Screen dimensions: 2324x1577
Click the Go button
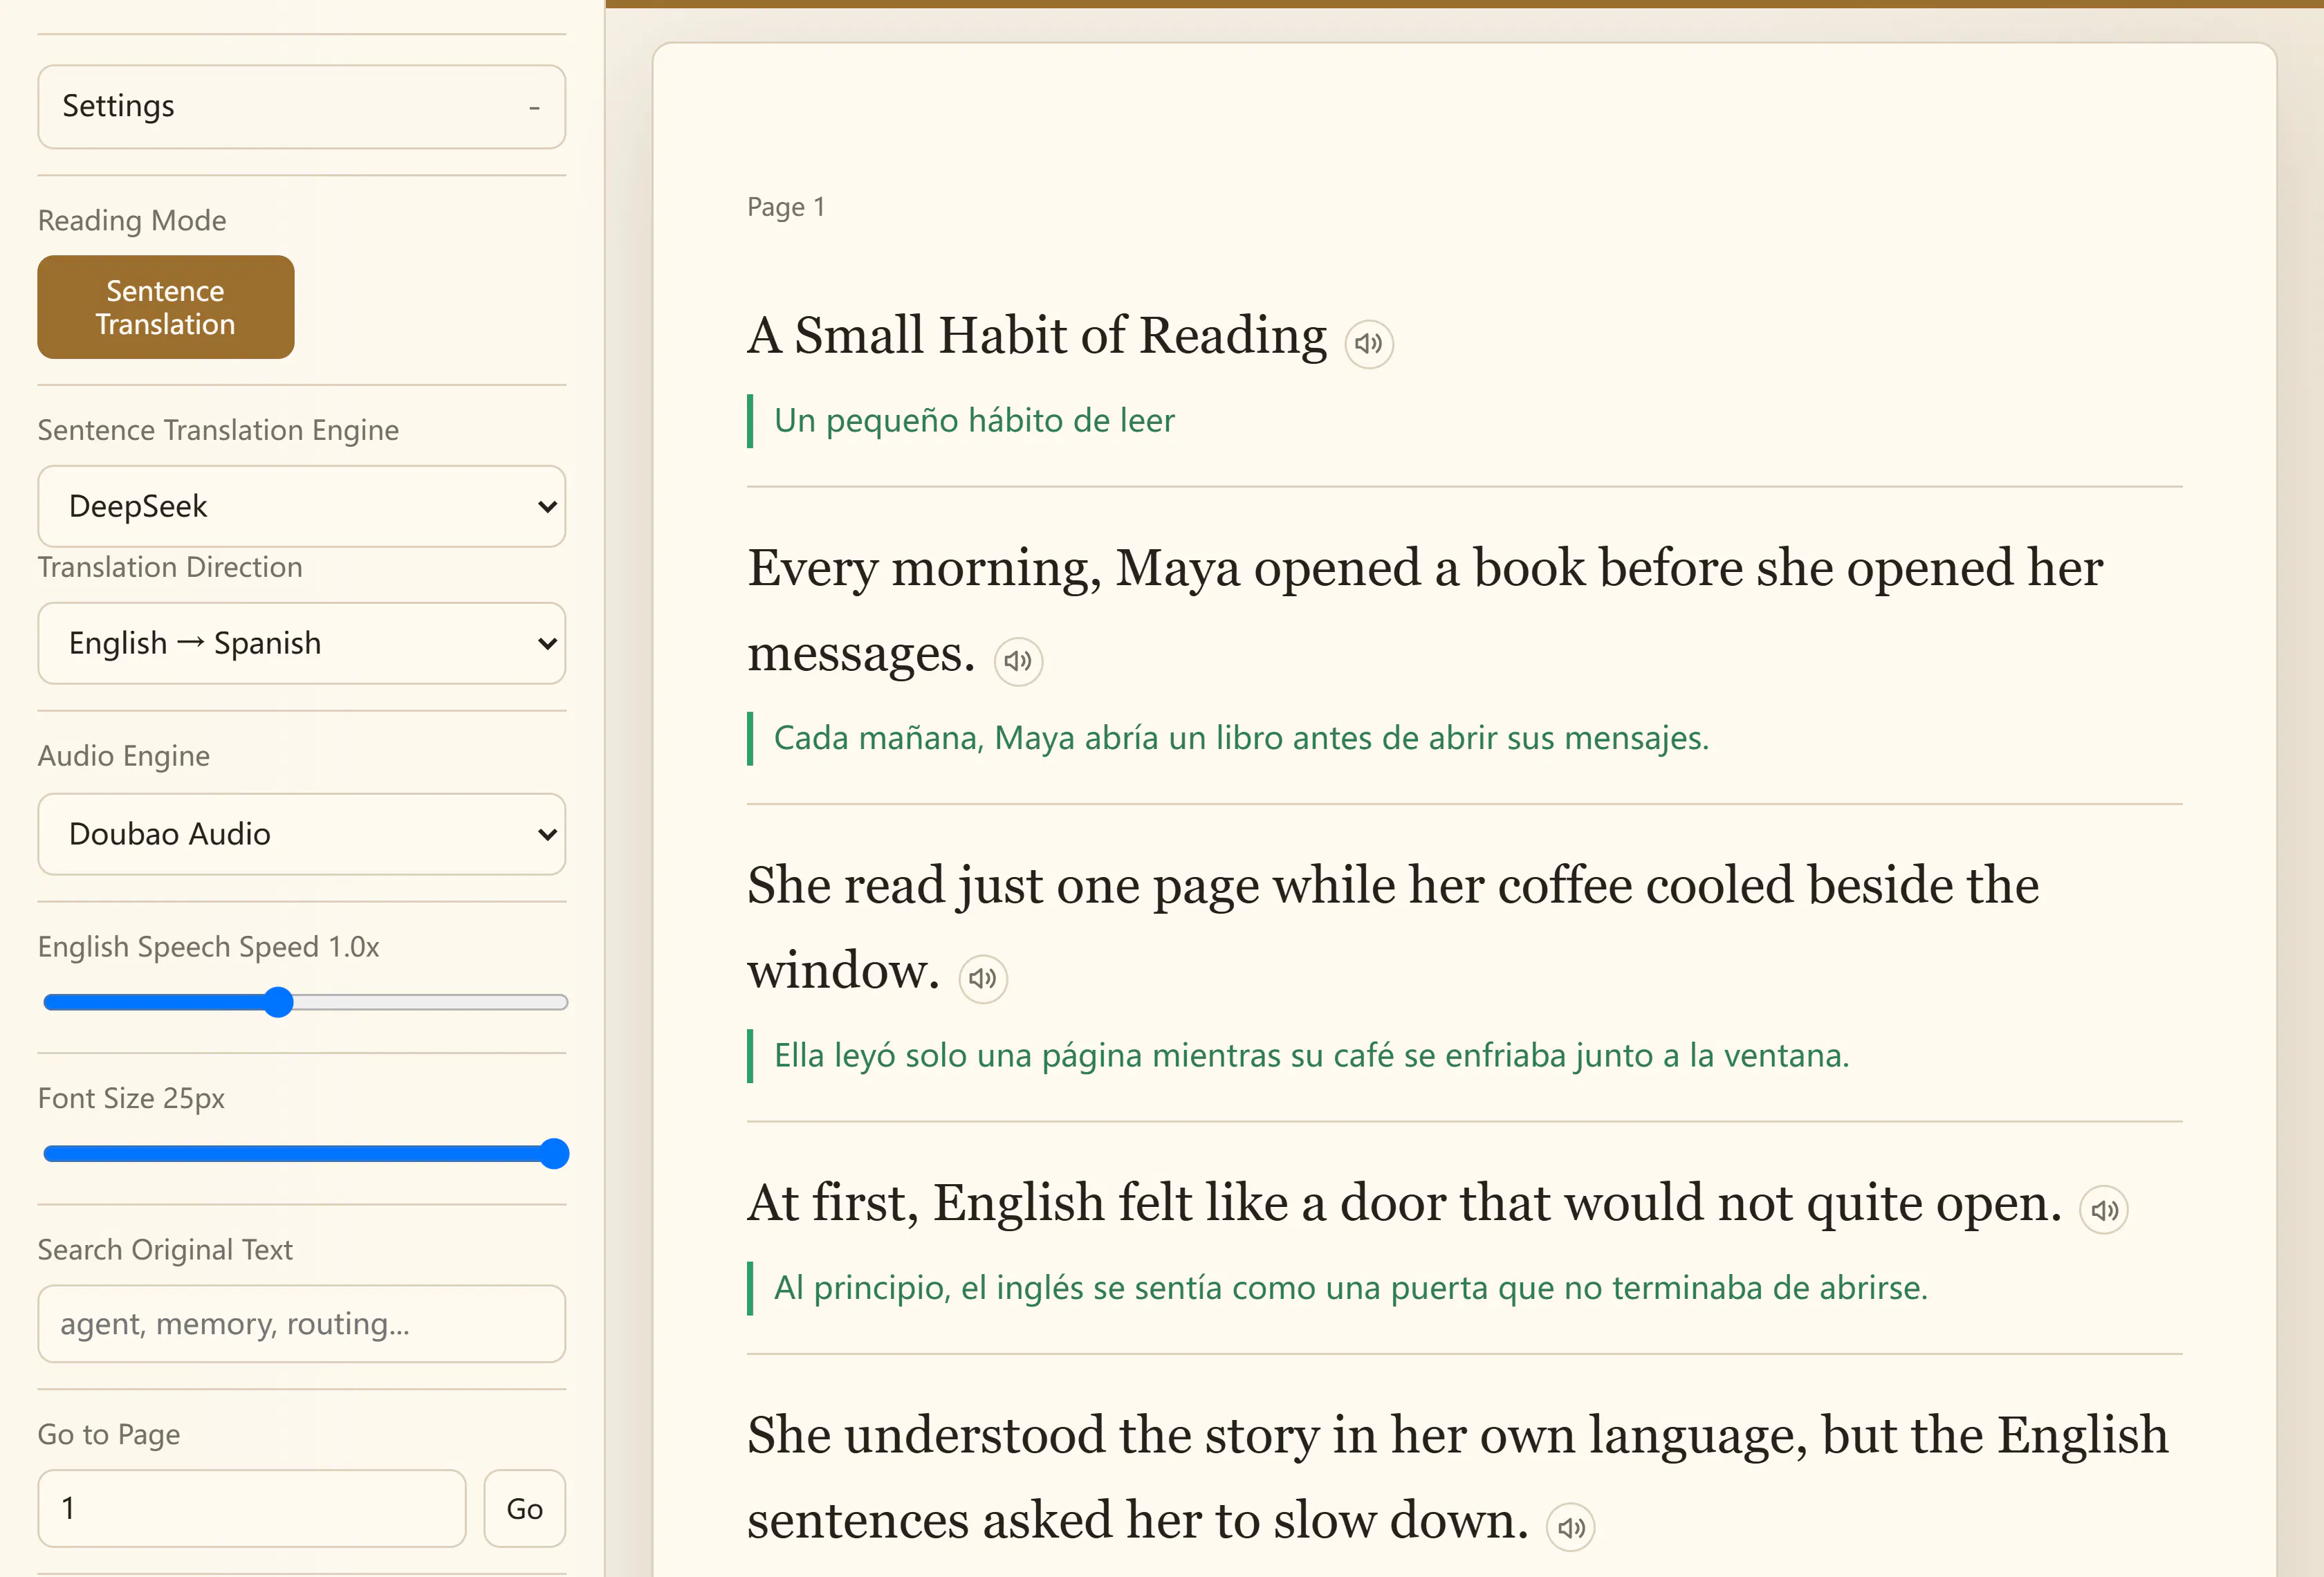coord(525,1508)
